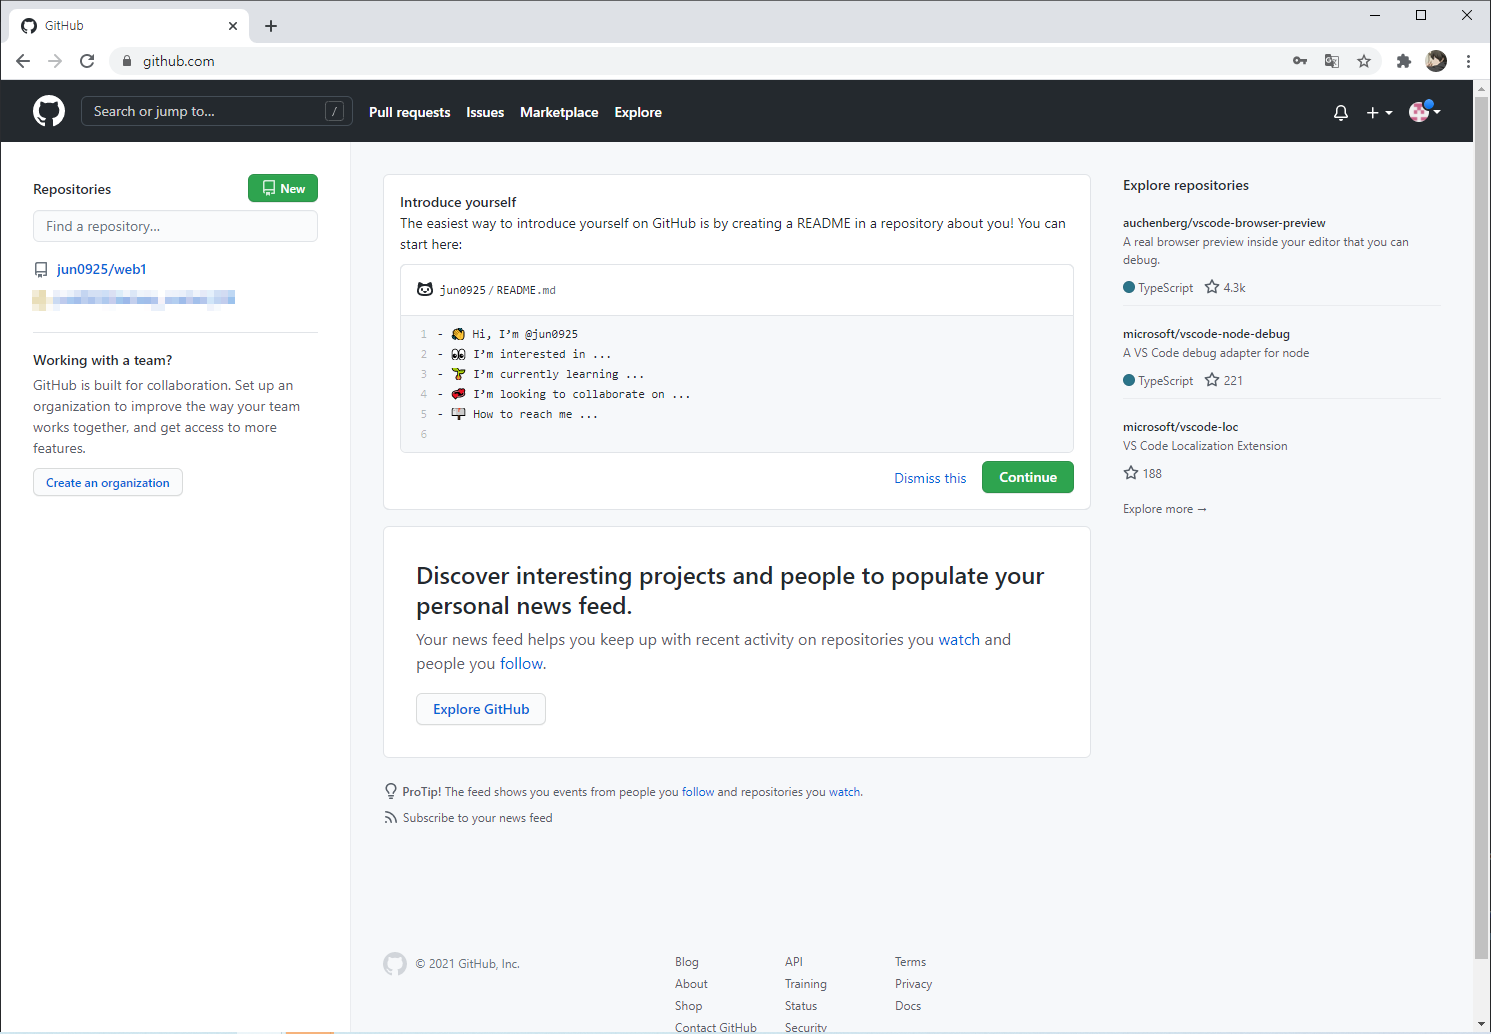The width and height of the screenshot is (1491, 1034).
Task: Open the footer About link
Action: [691, 984]
